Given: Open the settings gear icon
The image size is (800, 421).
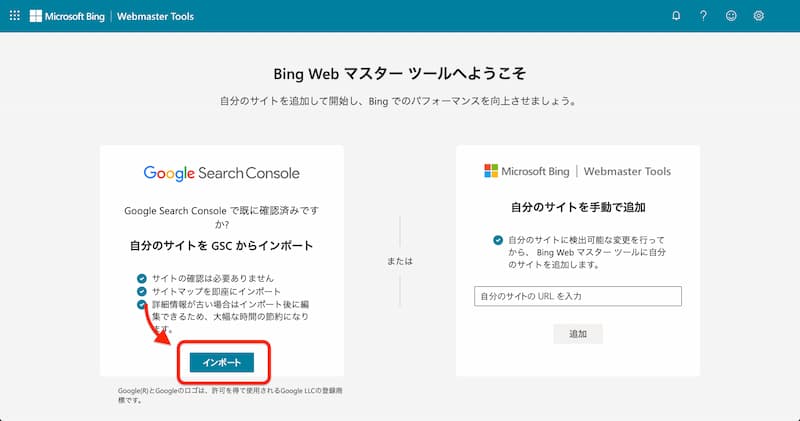Looking at the screenshot, I should click(x=759, y=16).
